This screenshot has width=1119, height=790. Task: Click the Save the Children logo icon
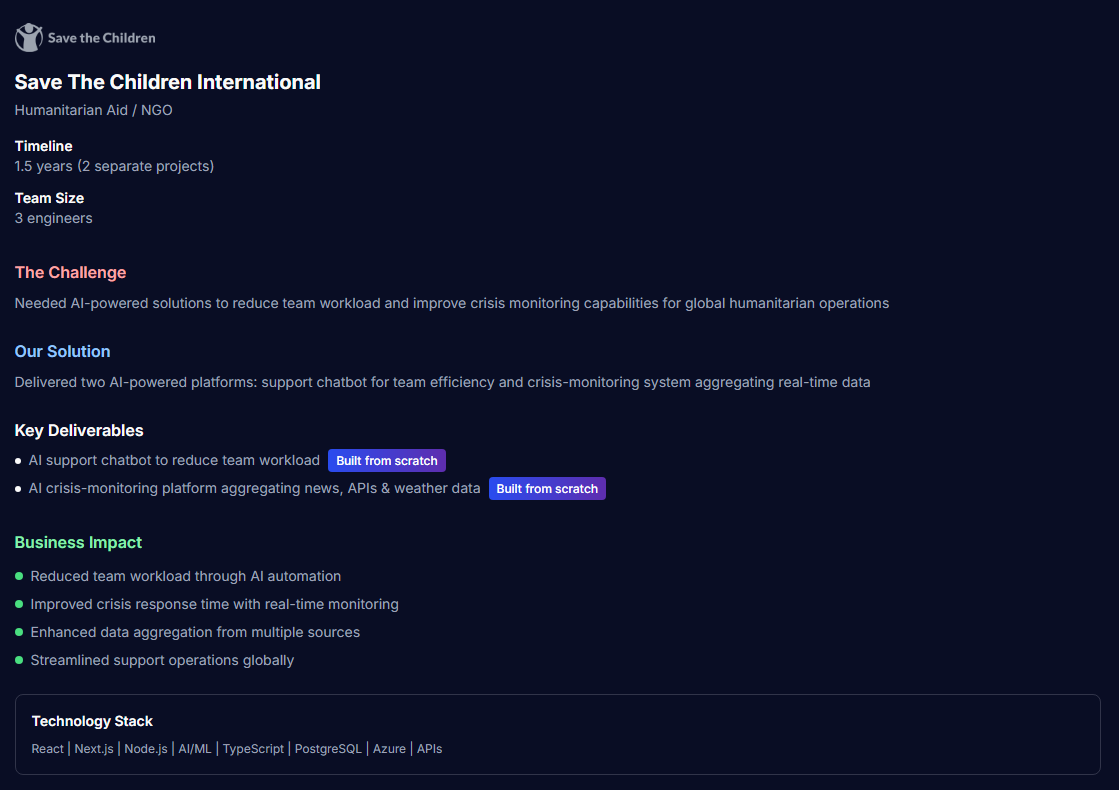tap(29, 38)
